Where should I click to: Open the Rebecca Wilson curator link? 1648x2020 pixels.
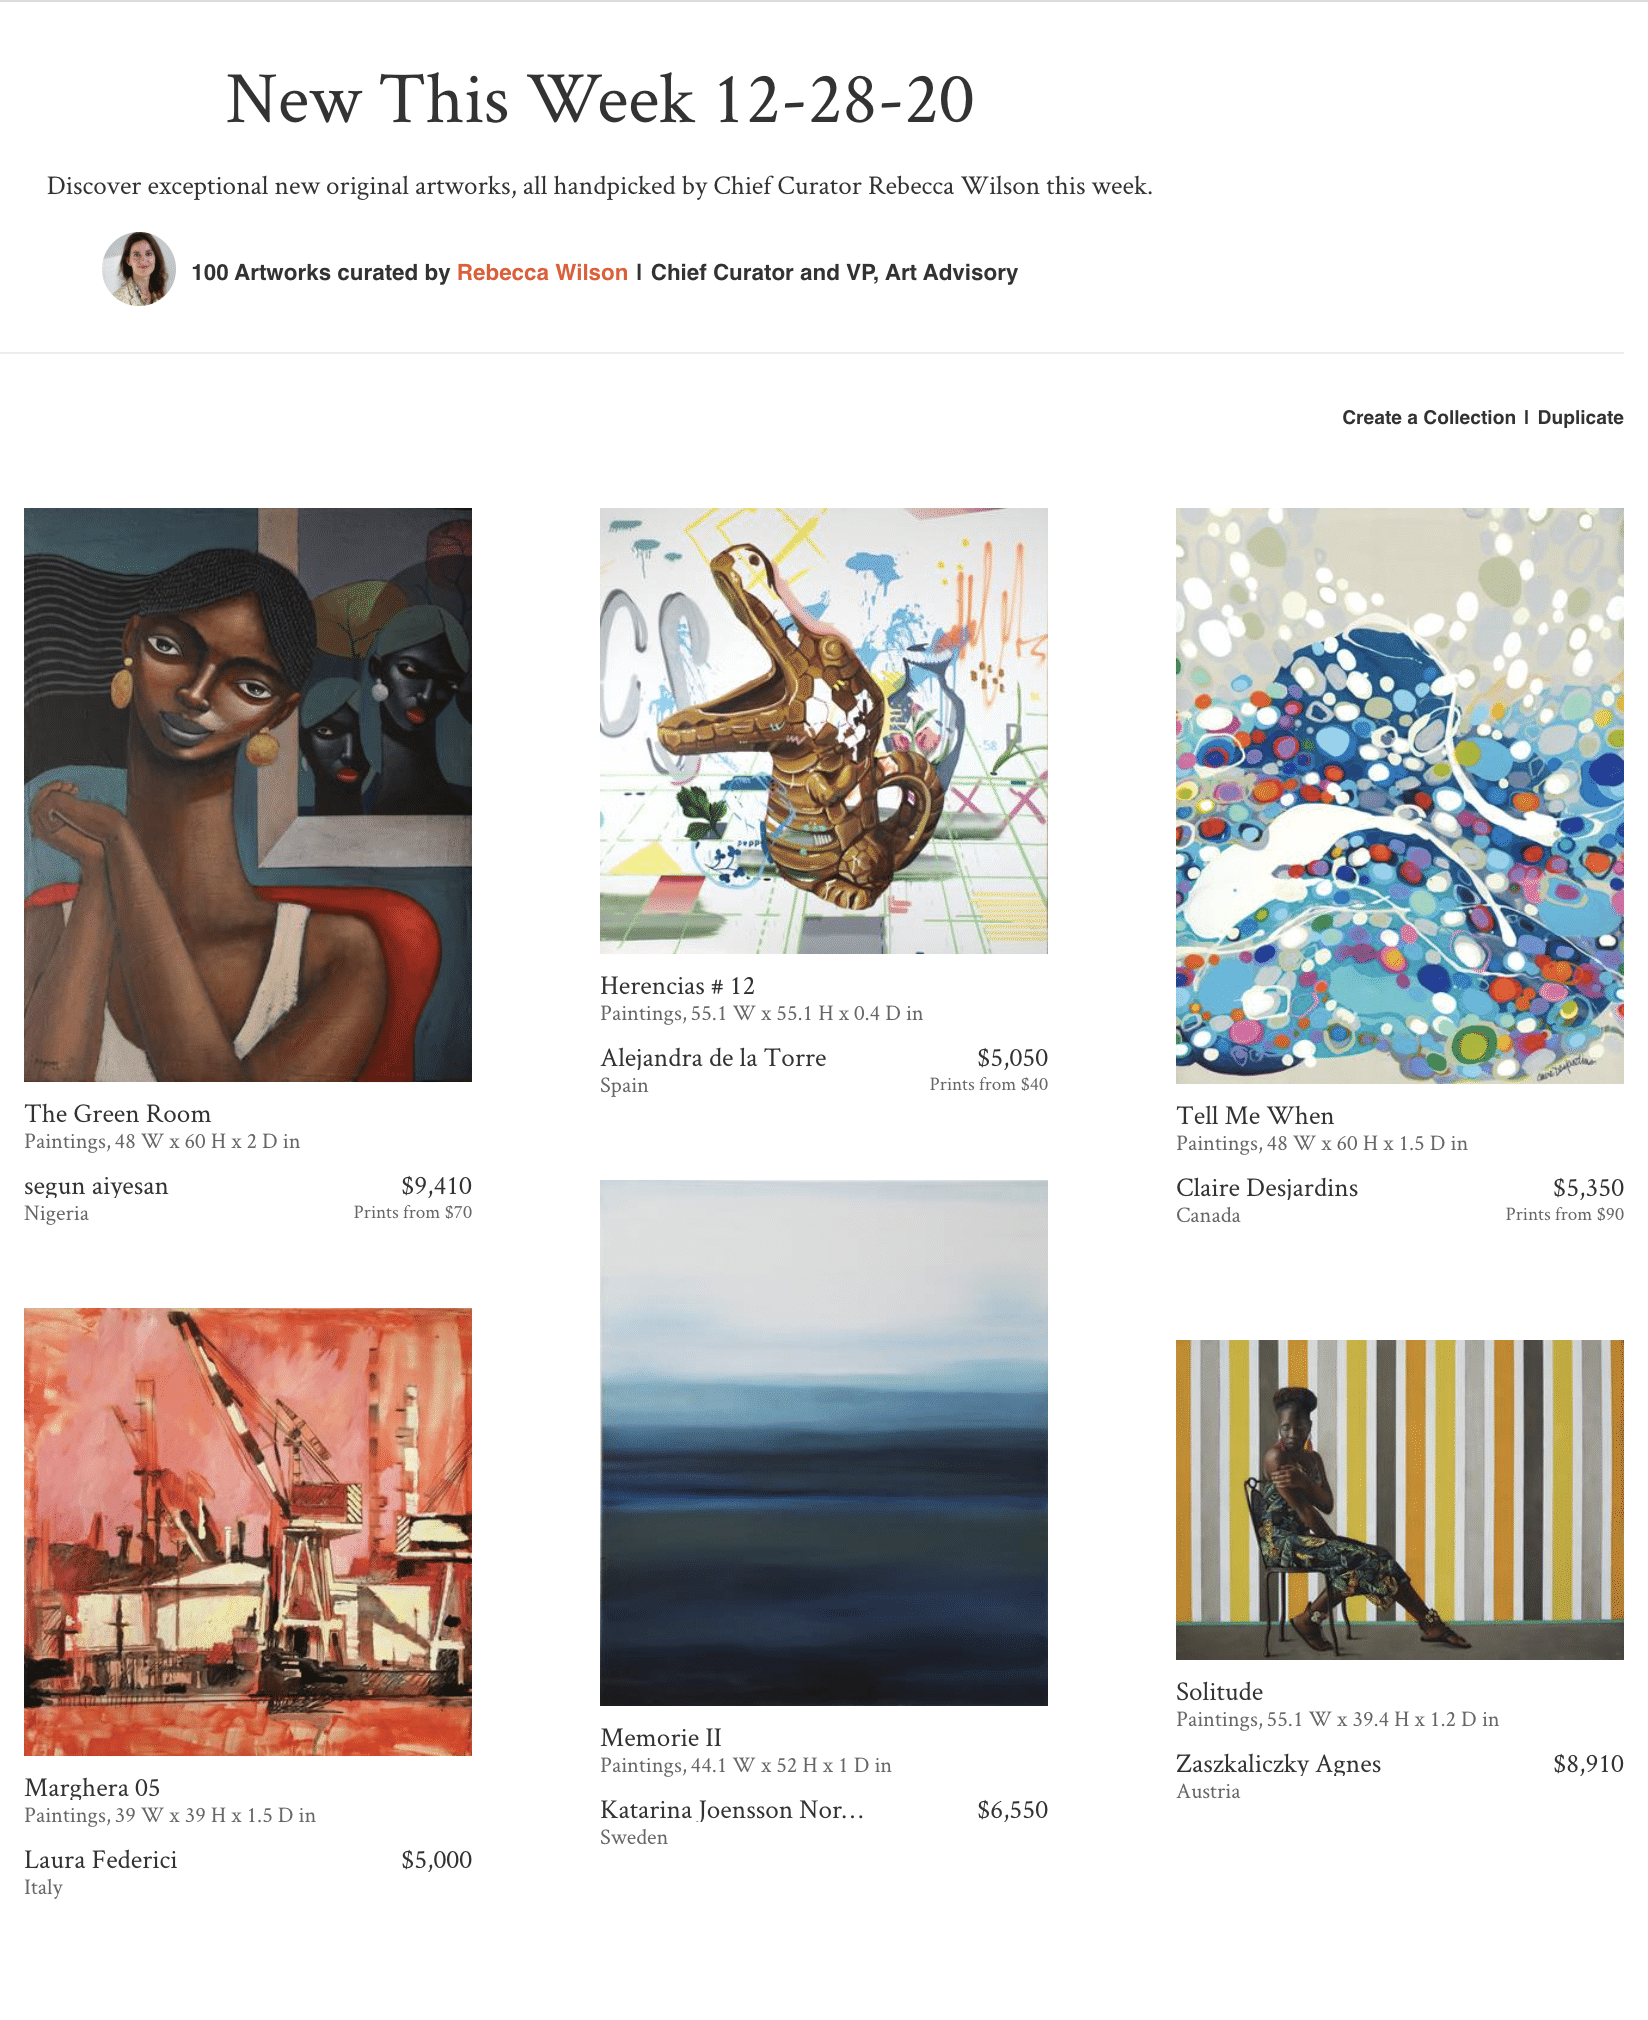(542, 272)
